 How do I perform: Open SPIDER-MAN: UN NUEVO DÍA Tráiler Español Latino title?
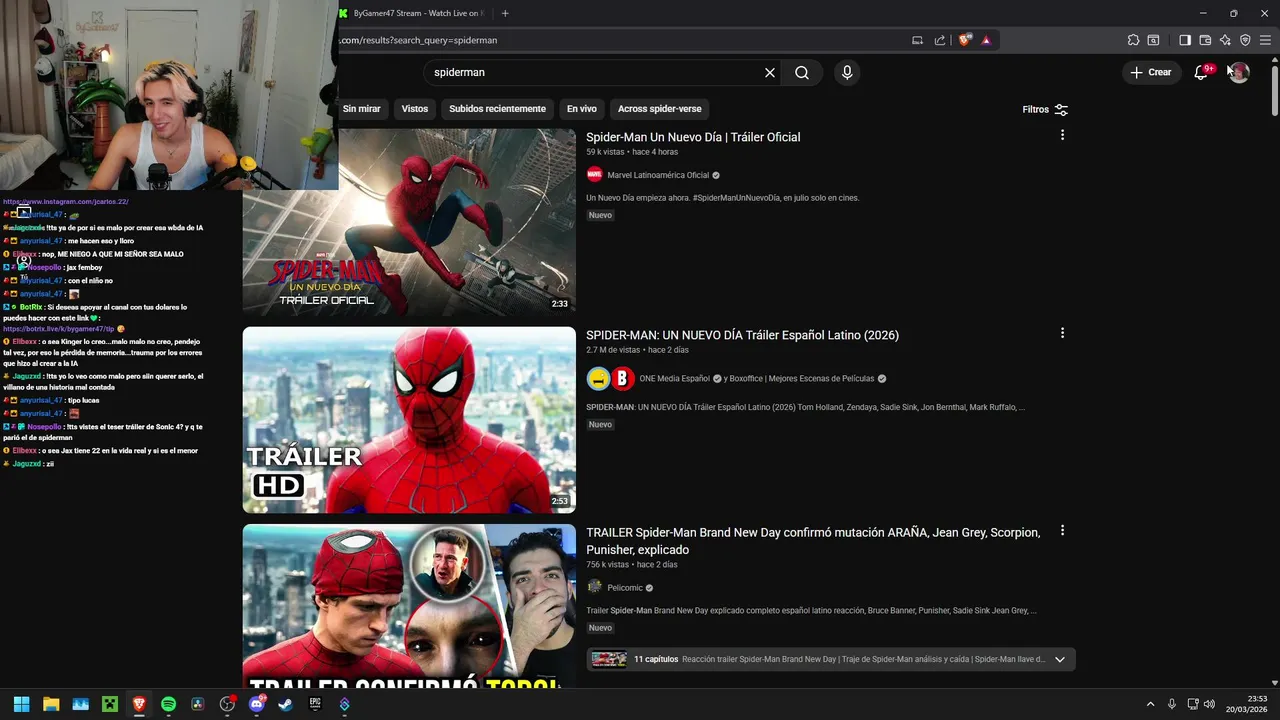(742, 335)
